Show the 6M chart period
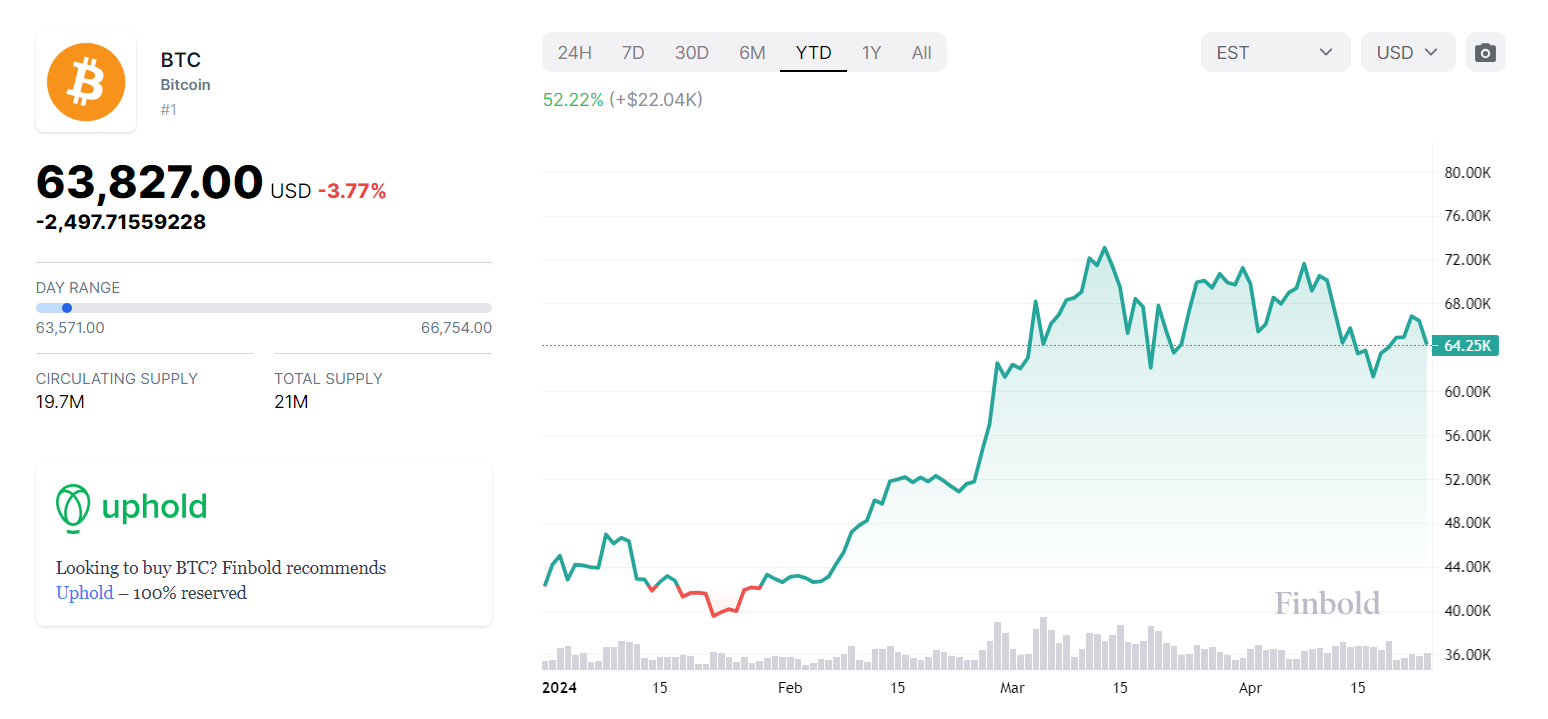The image size is (1548, 719). tap(752, 53)
